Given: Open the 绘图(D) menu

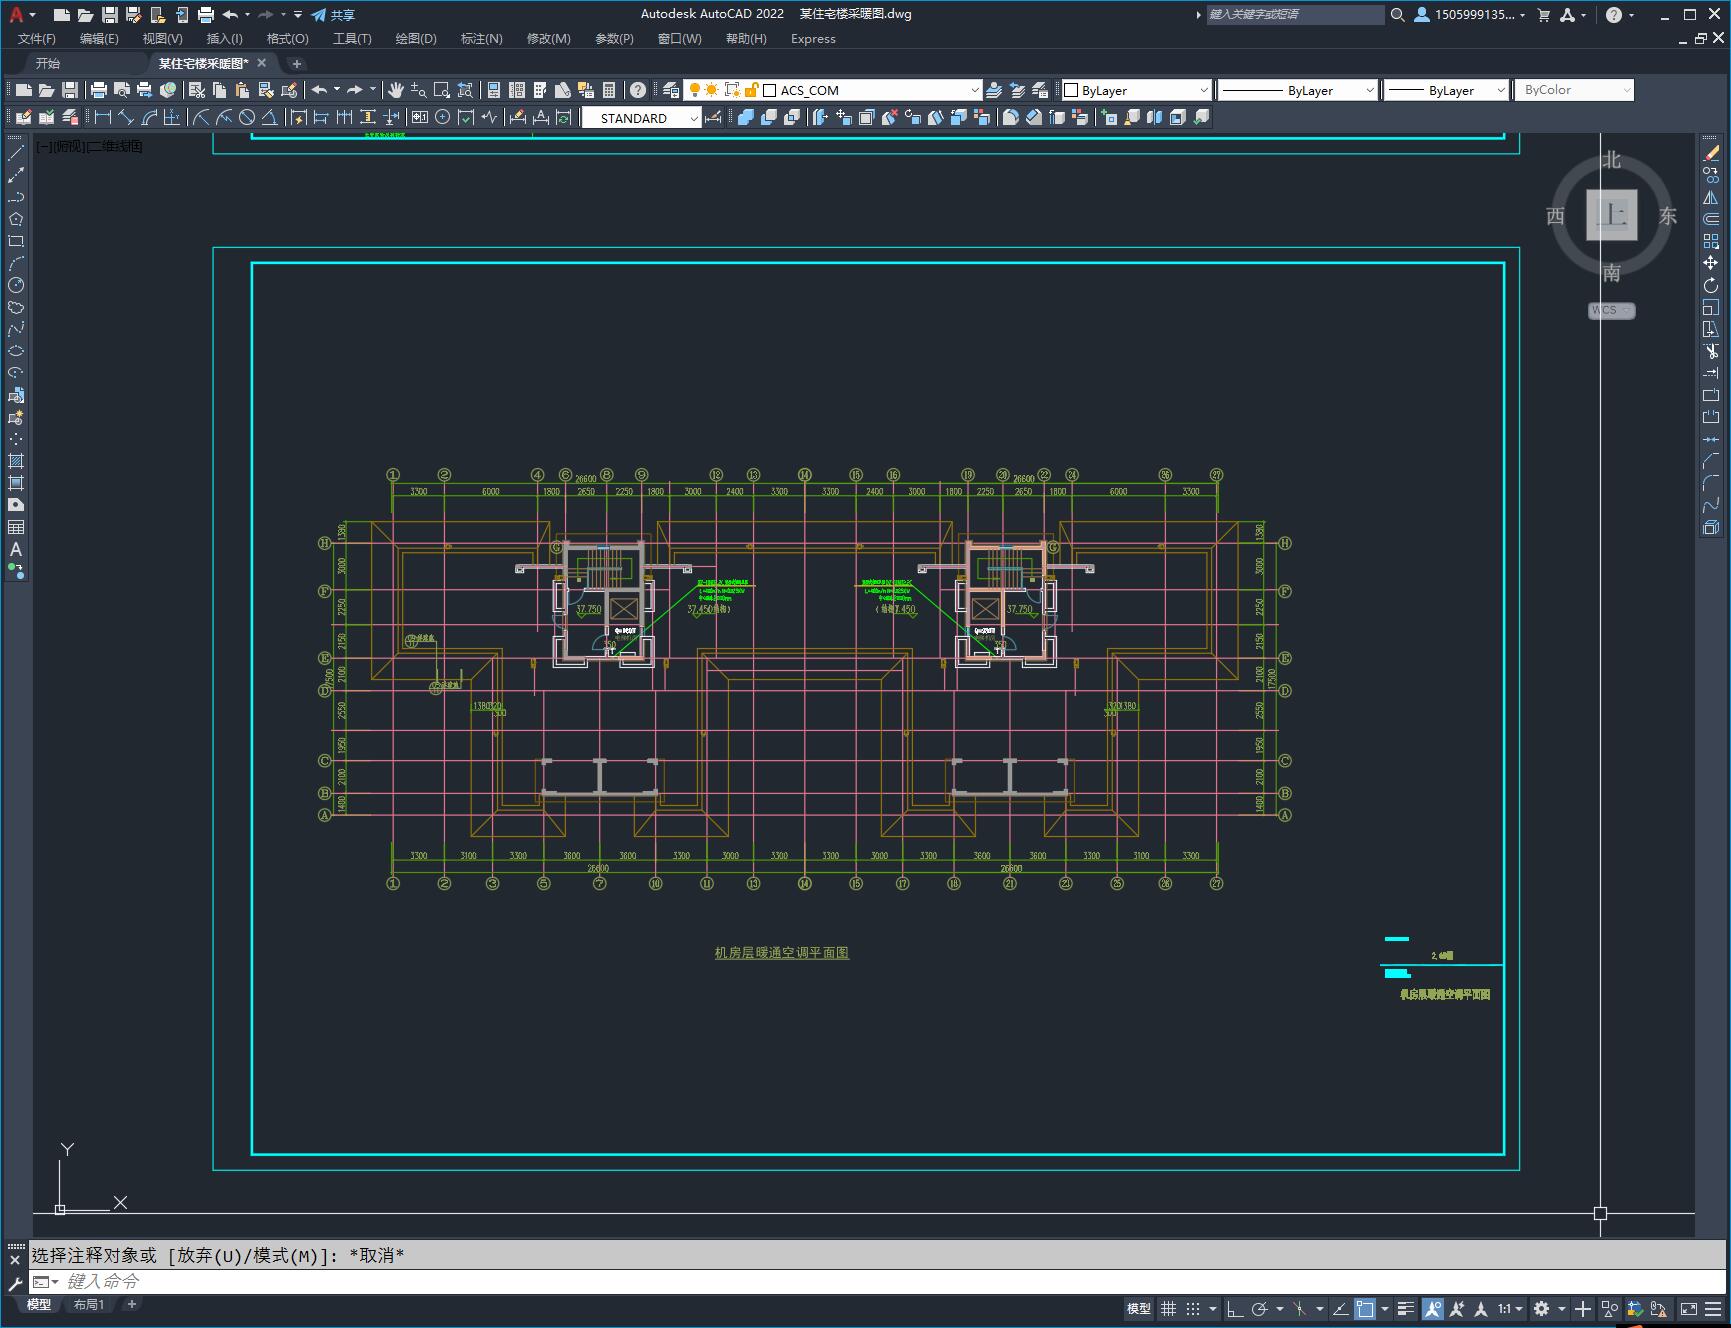Looking at the screenshot, I should tap(416, 39).
